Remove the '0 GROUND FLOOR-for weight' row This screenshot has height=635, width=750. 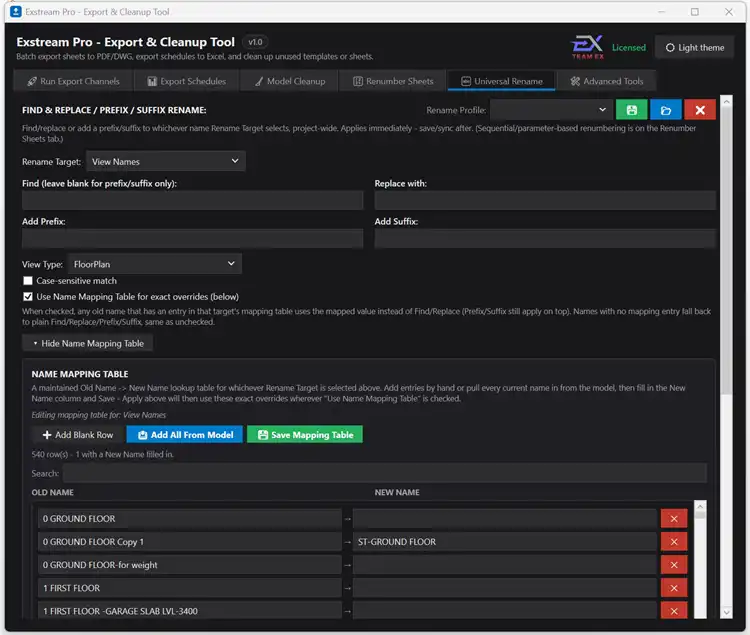(x=674, y=565)
